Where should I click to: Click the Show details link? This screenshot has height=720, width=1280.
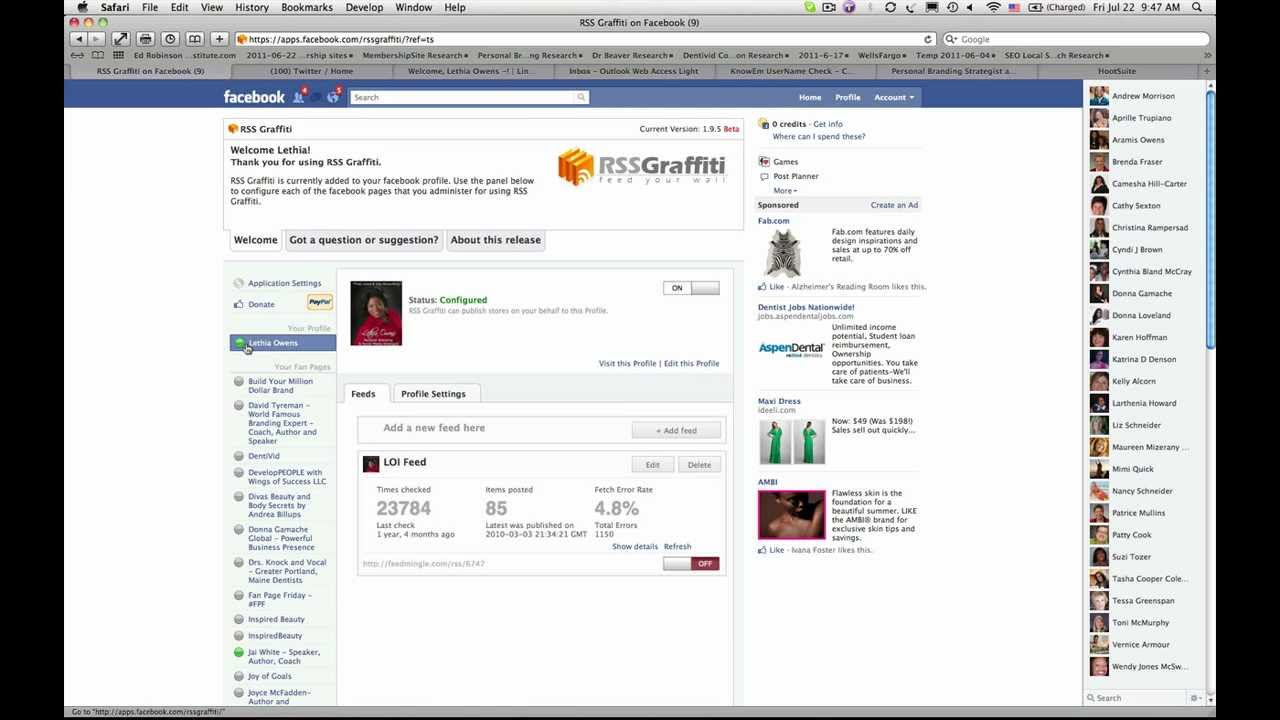click(635, 547)
